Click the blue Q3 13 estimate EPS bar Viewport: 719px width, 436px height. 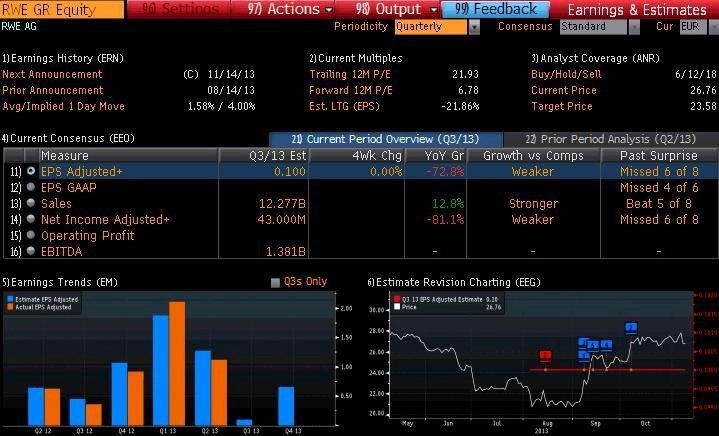[x=244, y=422]
